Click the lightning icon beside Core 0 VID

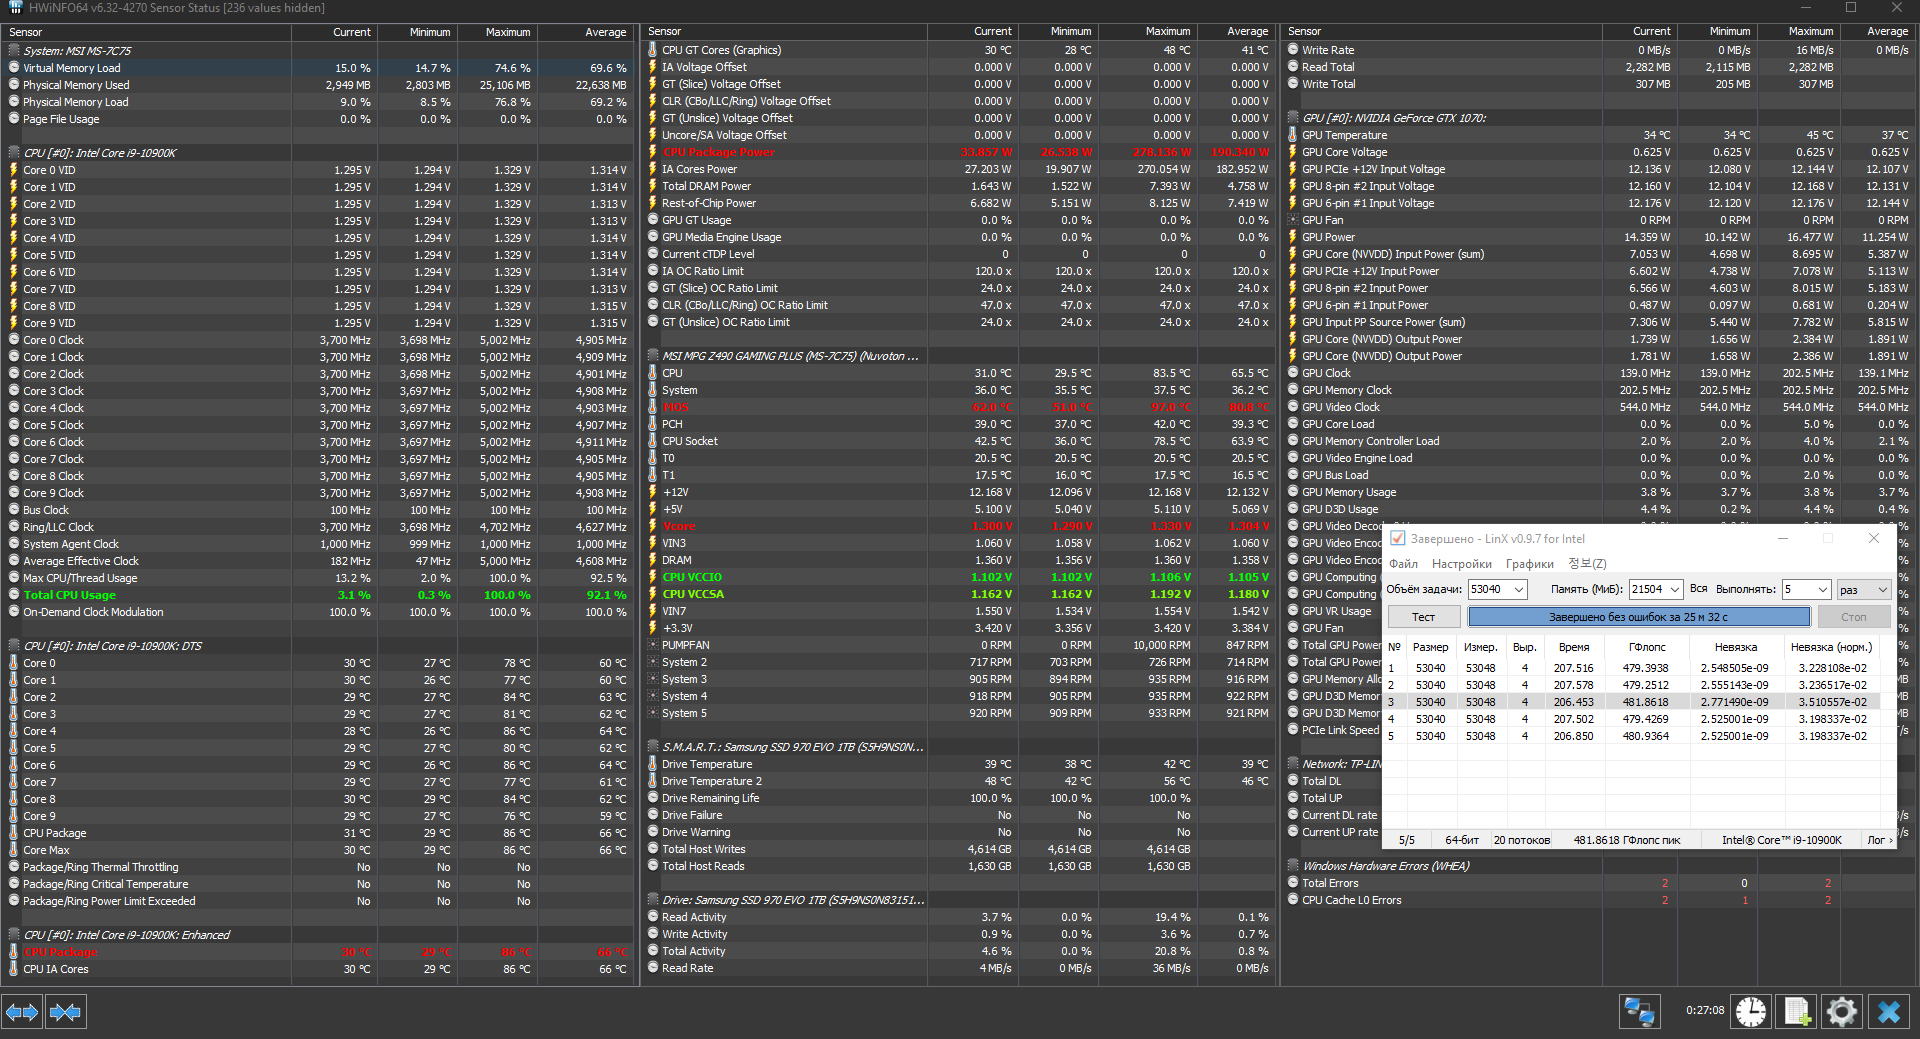[14, 170]
